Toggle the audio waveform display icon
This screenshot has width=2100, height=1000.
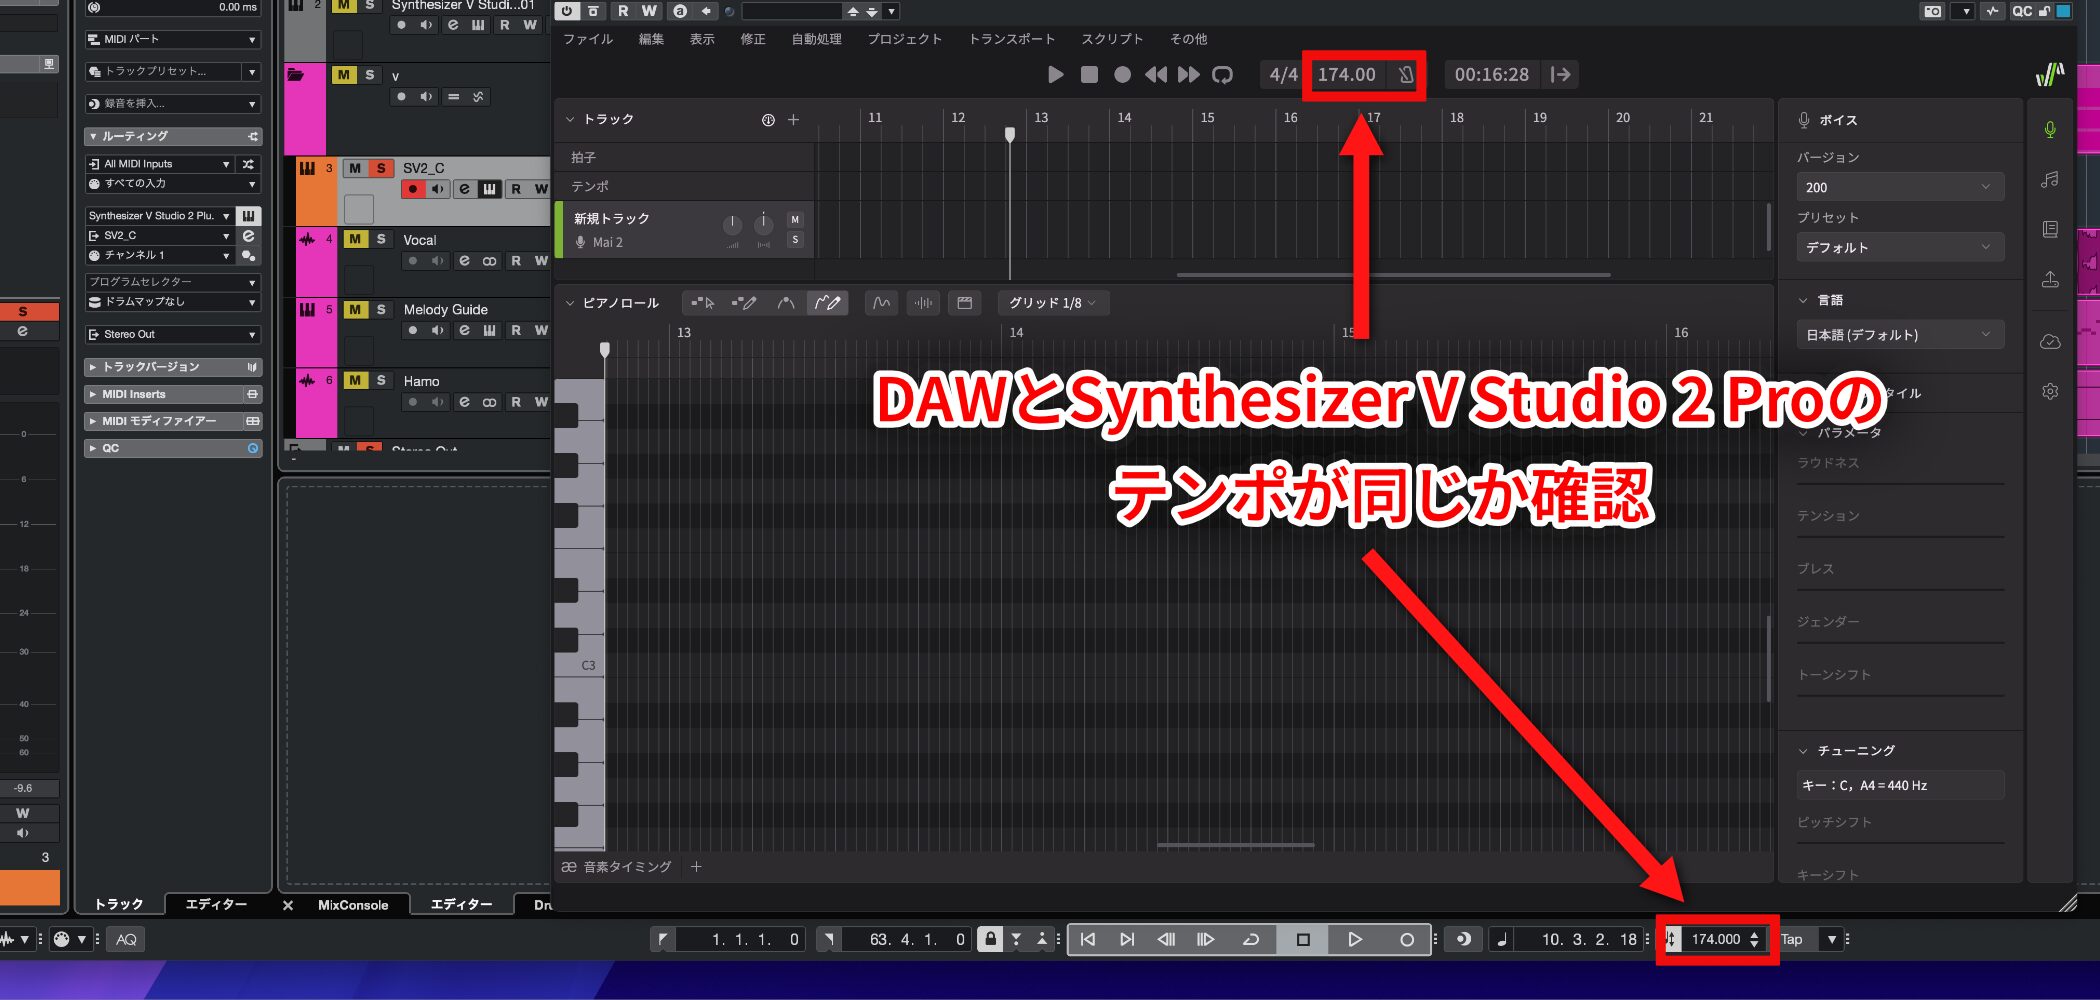(x=923, y=303)
